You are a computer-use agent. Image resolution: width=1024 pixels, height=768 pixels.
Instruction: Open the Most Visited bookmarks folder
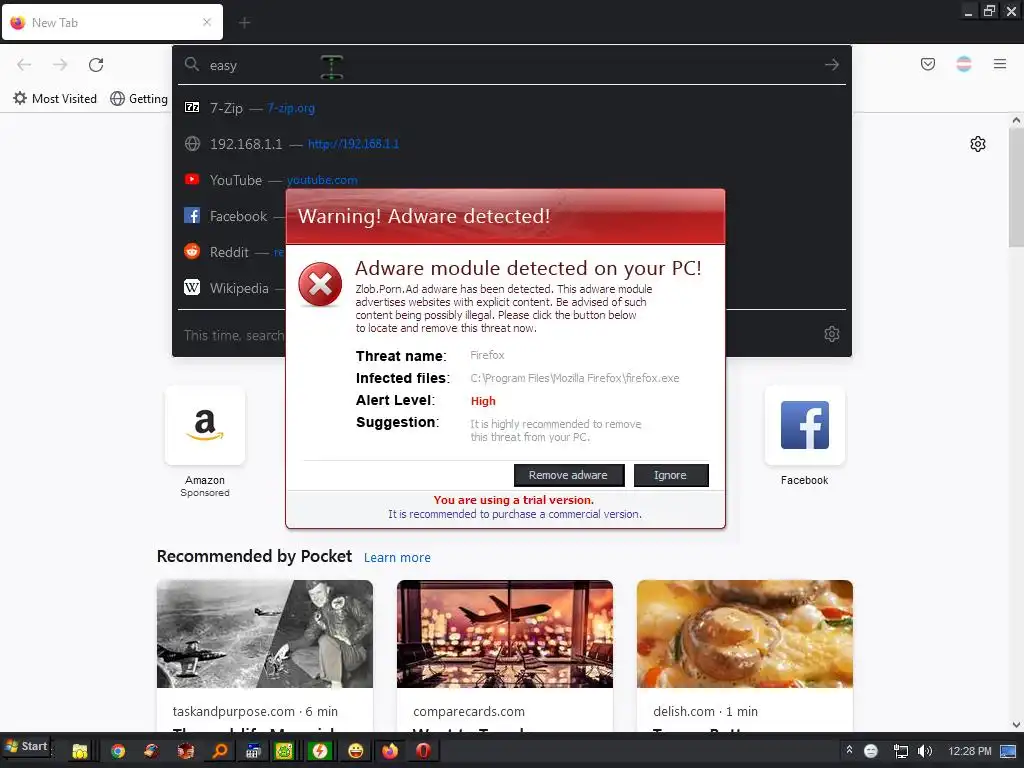point(55,99)
